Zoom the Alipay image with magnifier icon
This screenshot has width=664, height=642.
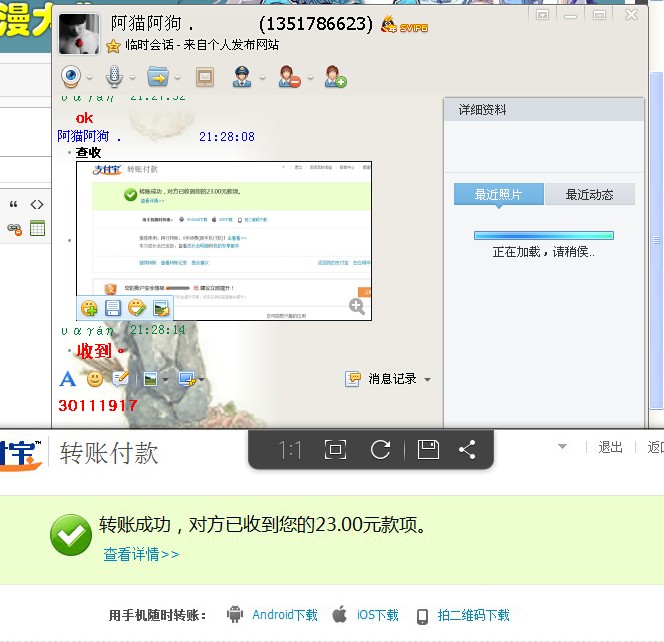[x=357, y=306]
